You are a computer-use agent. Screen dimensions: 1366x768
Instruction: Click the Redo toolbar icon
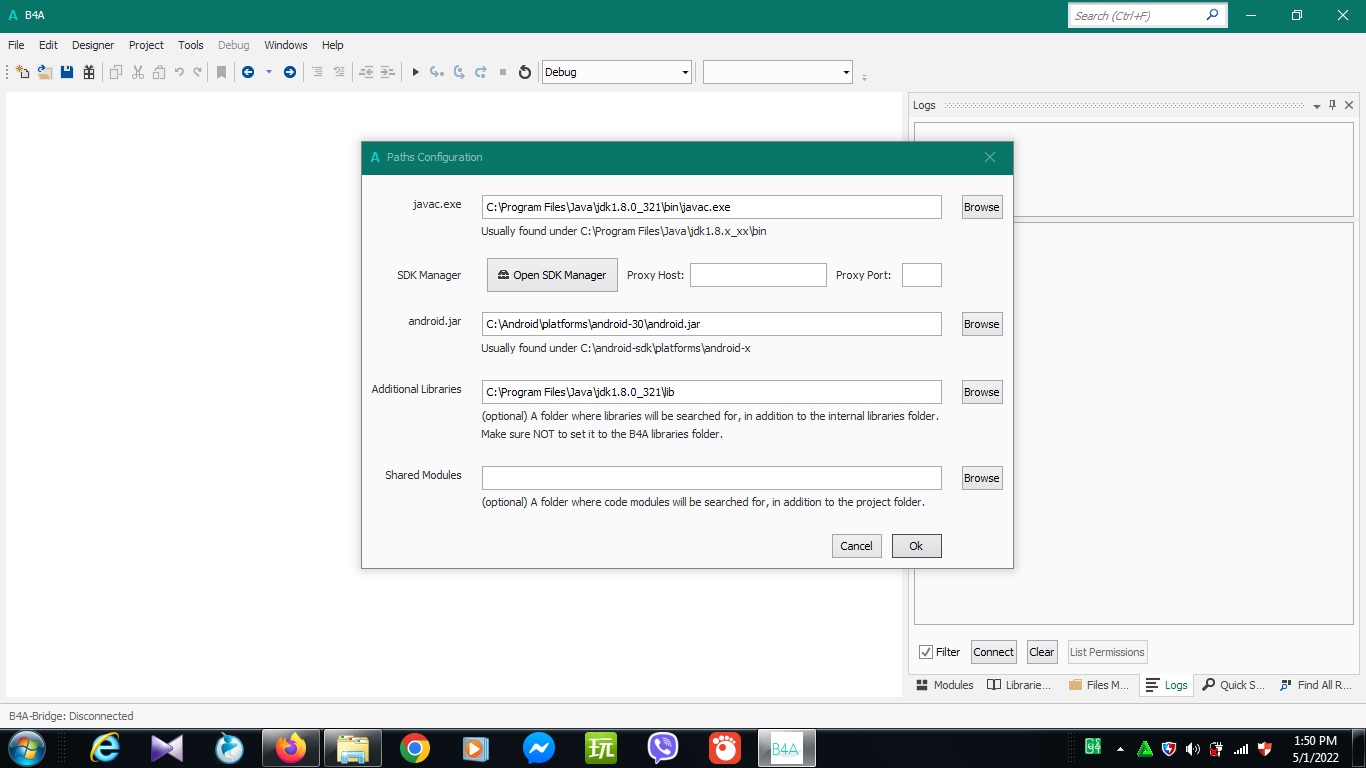pyautogui.click(x=198, y=72)
